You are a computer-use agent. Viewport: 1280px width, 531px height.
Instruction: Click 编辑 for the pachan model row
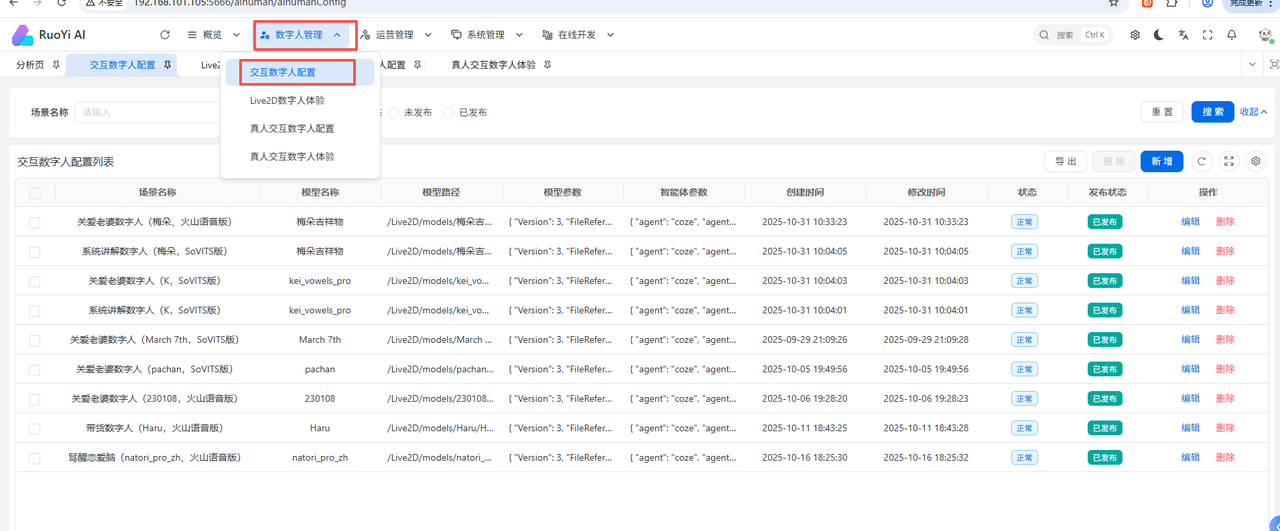[x=1190, y=369]
